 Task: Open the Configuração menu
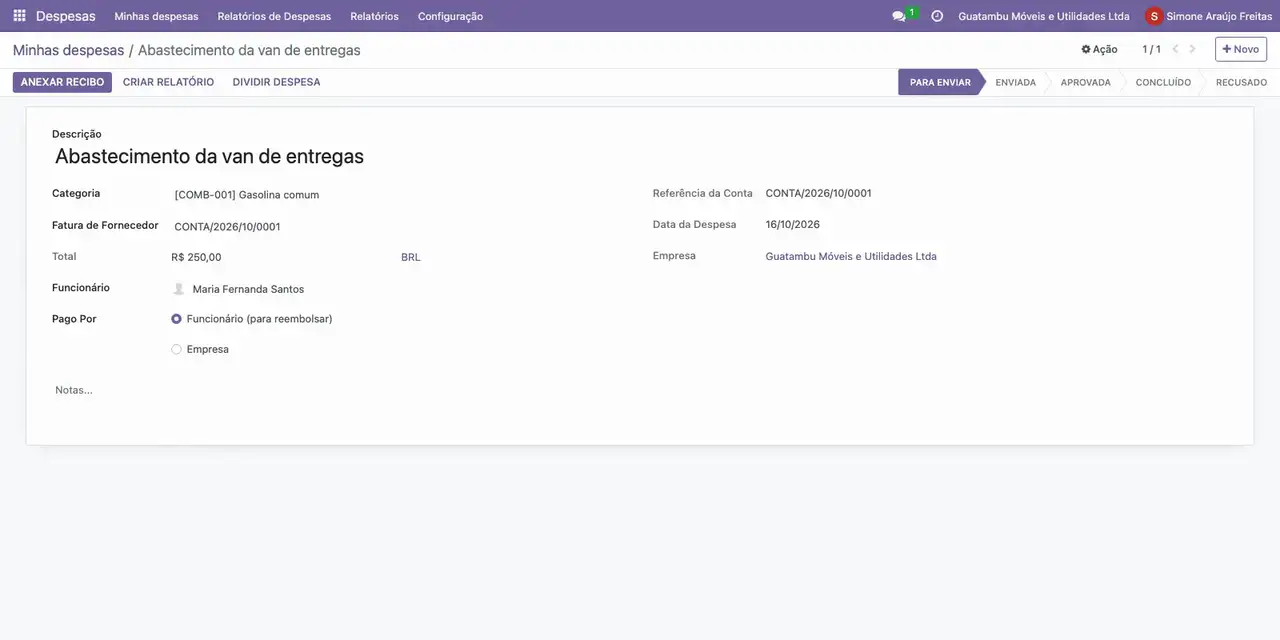pyautogui.click(x=450, y=16)
